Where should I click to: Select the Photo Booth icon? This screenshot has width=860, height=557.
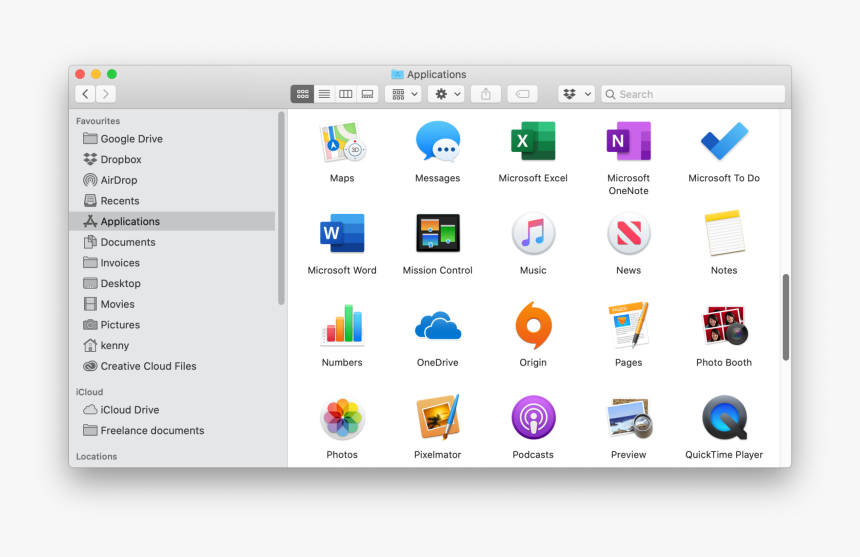724,325
